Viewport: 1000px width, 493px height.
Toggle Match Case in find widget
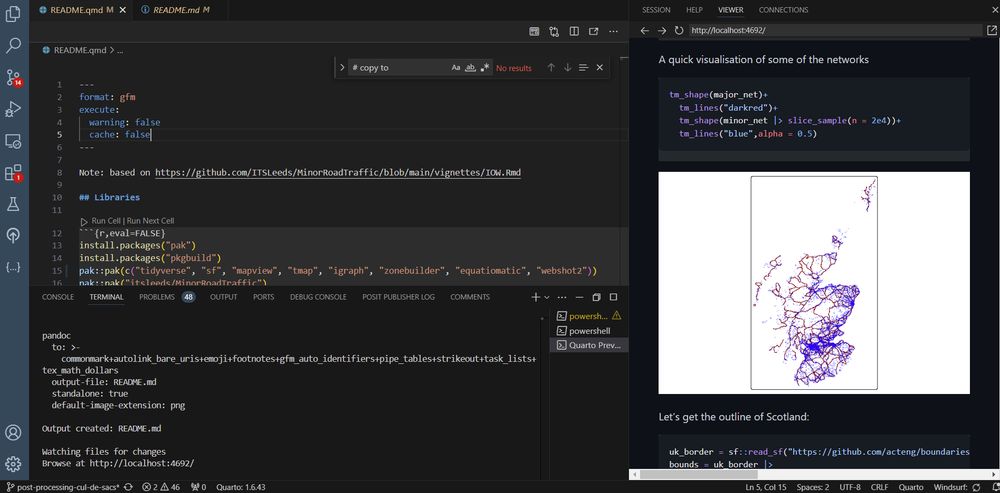(x=455, y=68)
